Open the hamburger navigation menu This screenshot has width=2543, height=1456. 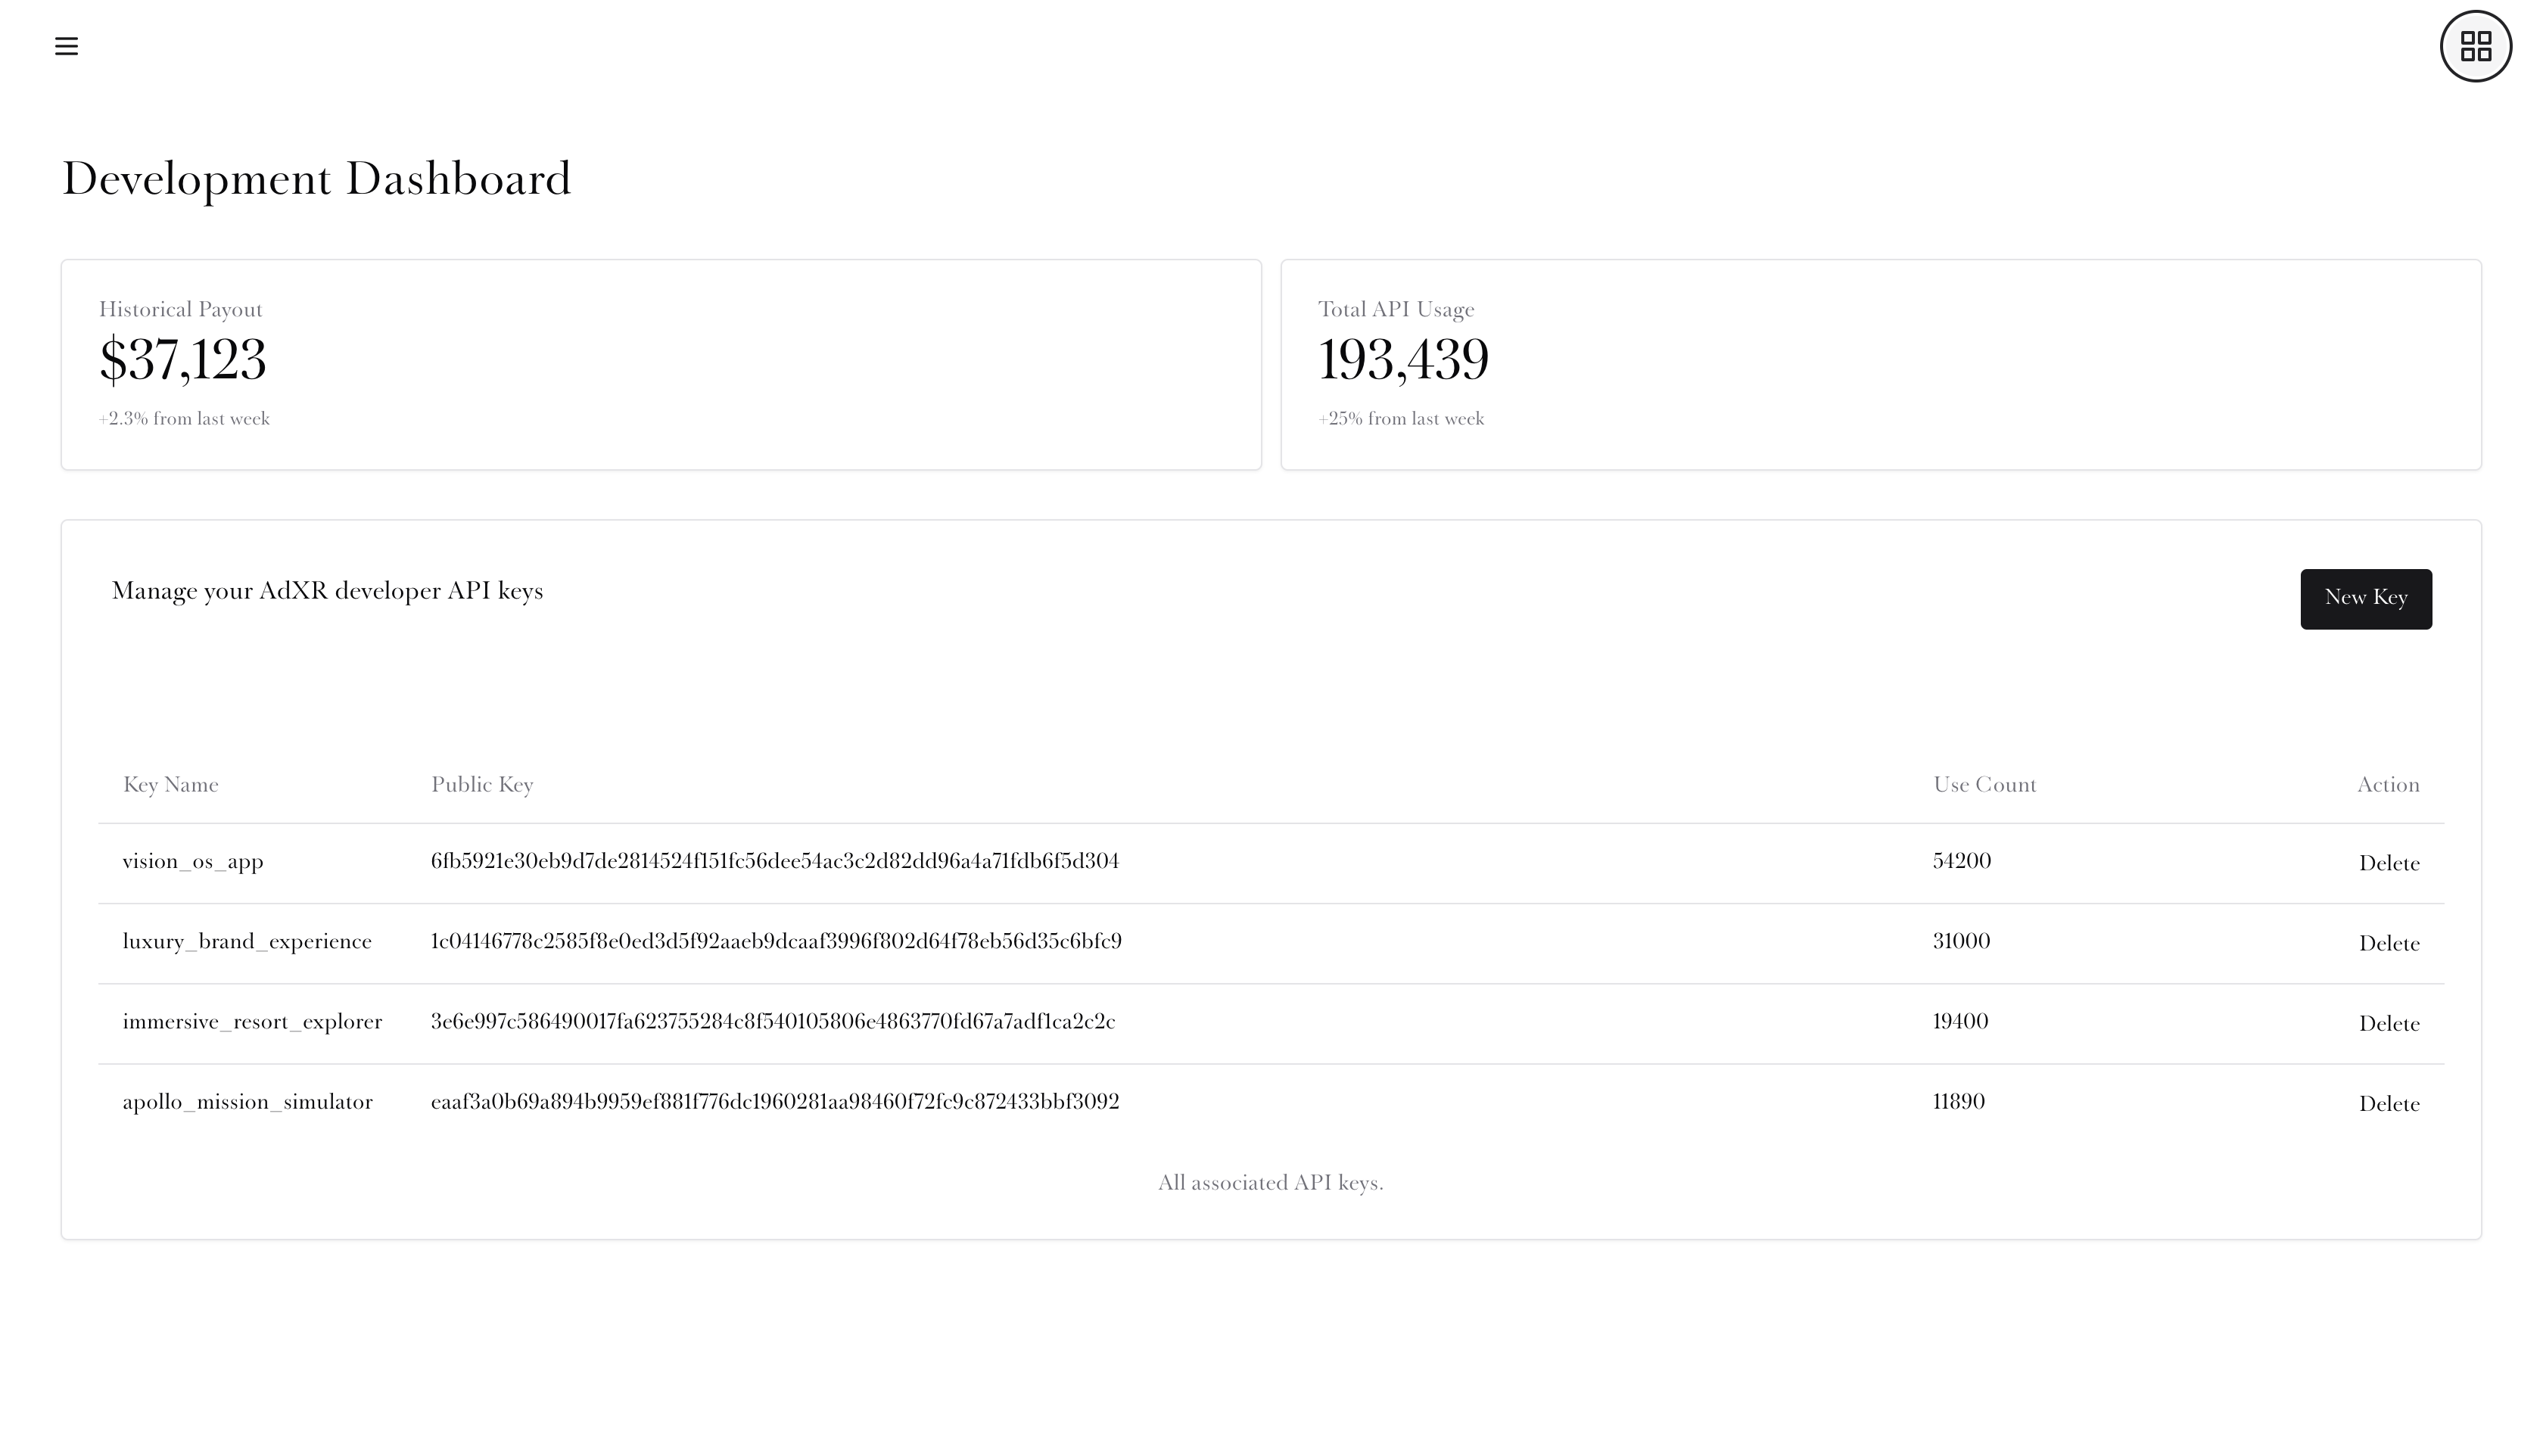(66, 46)
